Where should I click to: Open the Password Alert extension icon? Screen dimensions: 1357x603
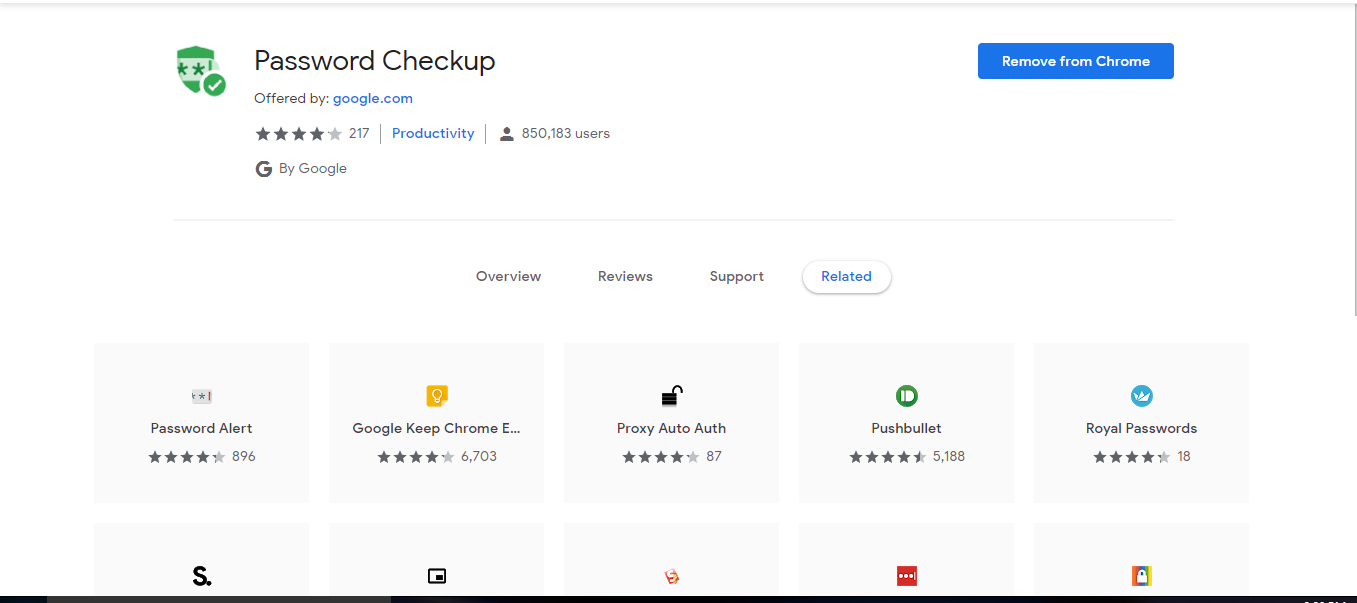(x=202, y=396)
